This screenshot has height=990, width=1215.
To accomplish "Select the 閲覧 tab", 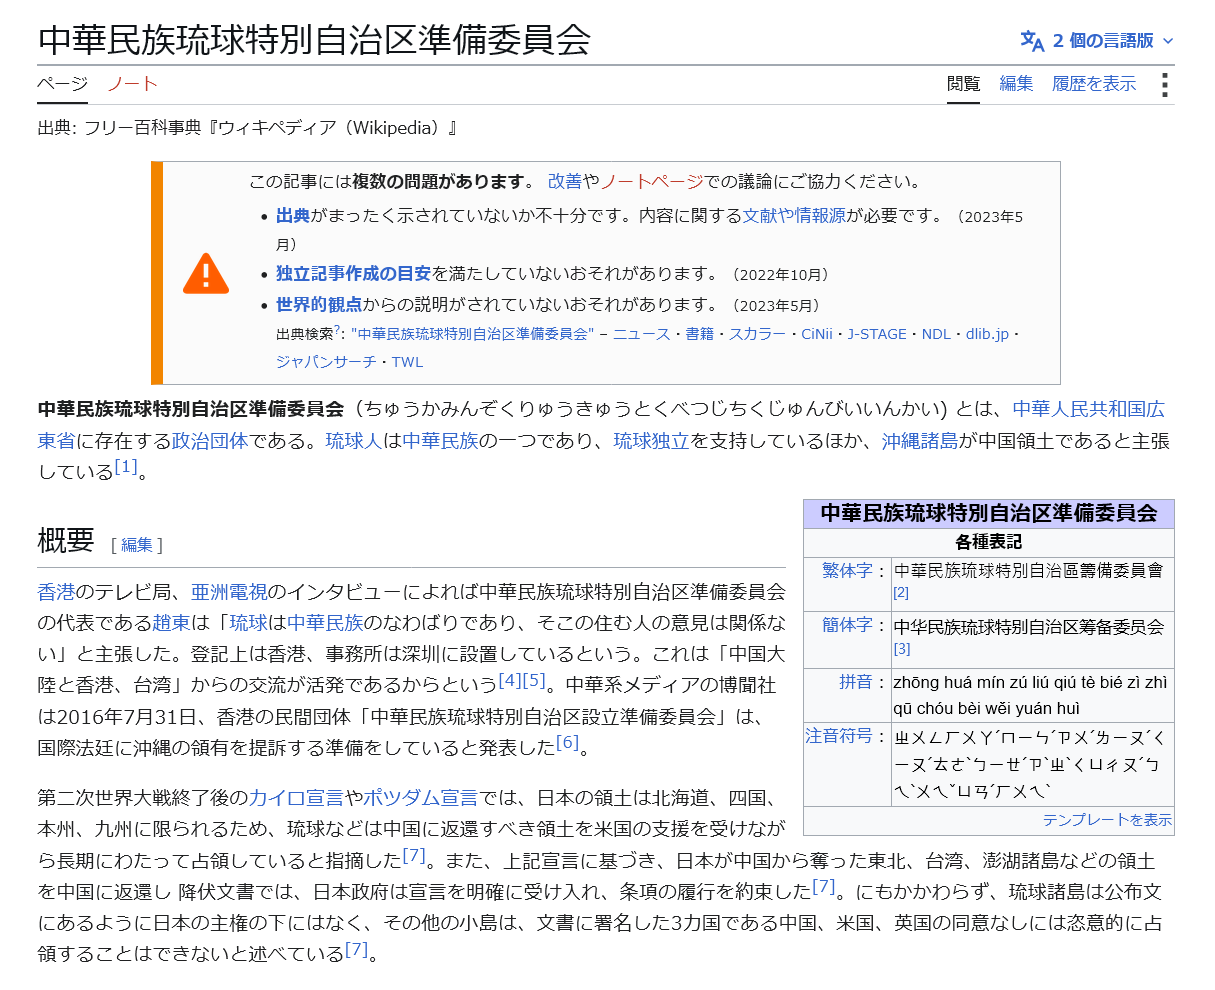I will [x=964, y=84].
